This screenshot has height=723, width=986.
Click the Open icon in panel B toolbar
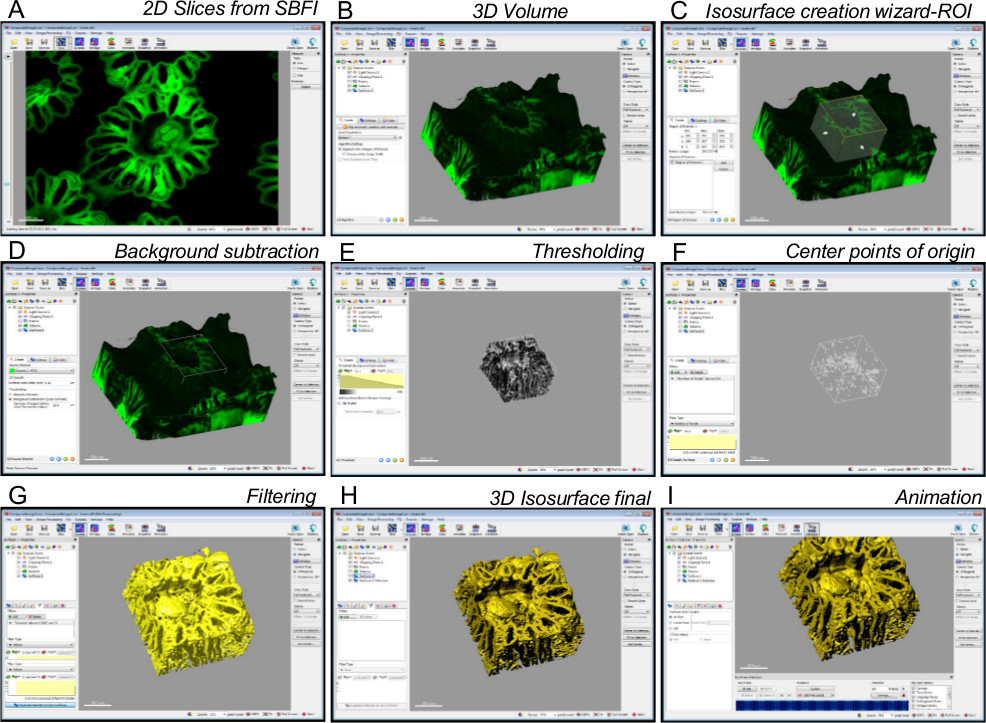pyautogui.click(x=344, y=43)
